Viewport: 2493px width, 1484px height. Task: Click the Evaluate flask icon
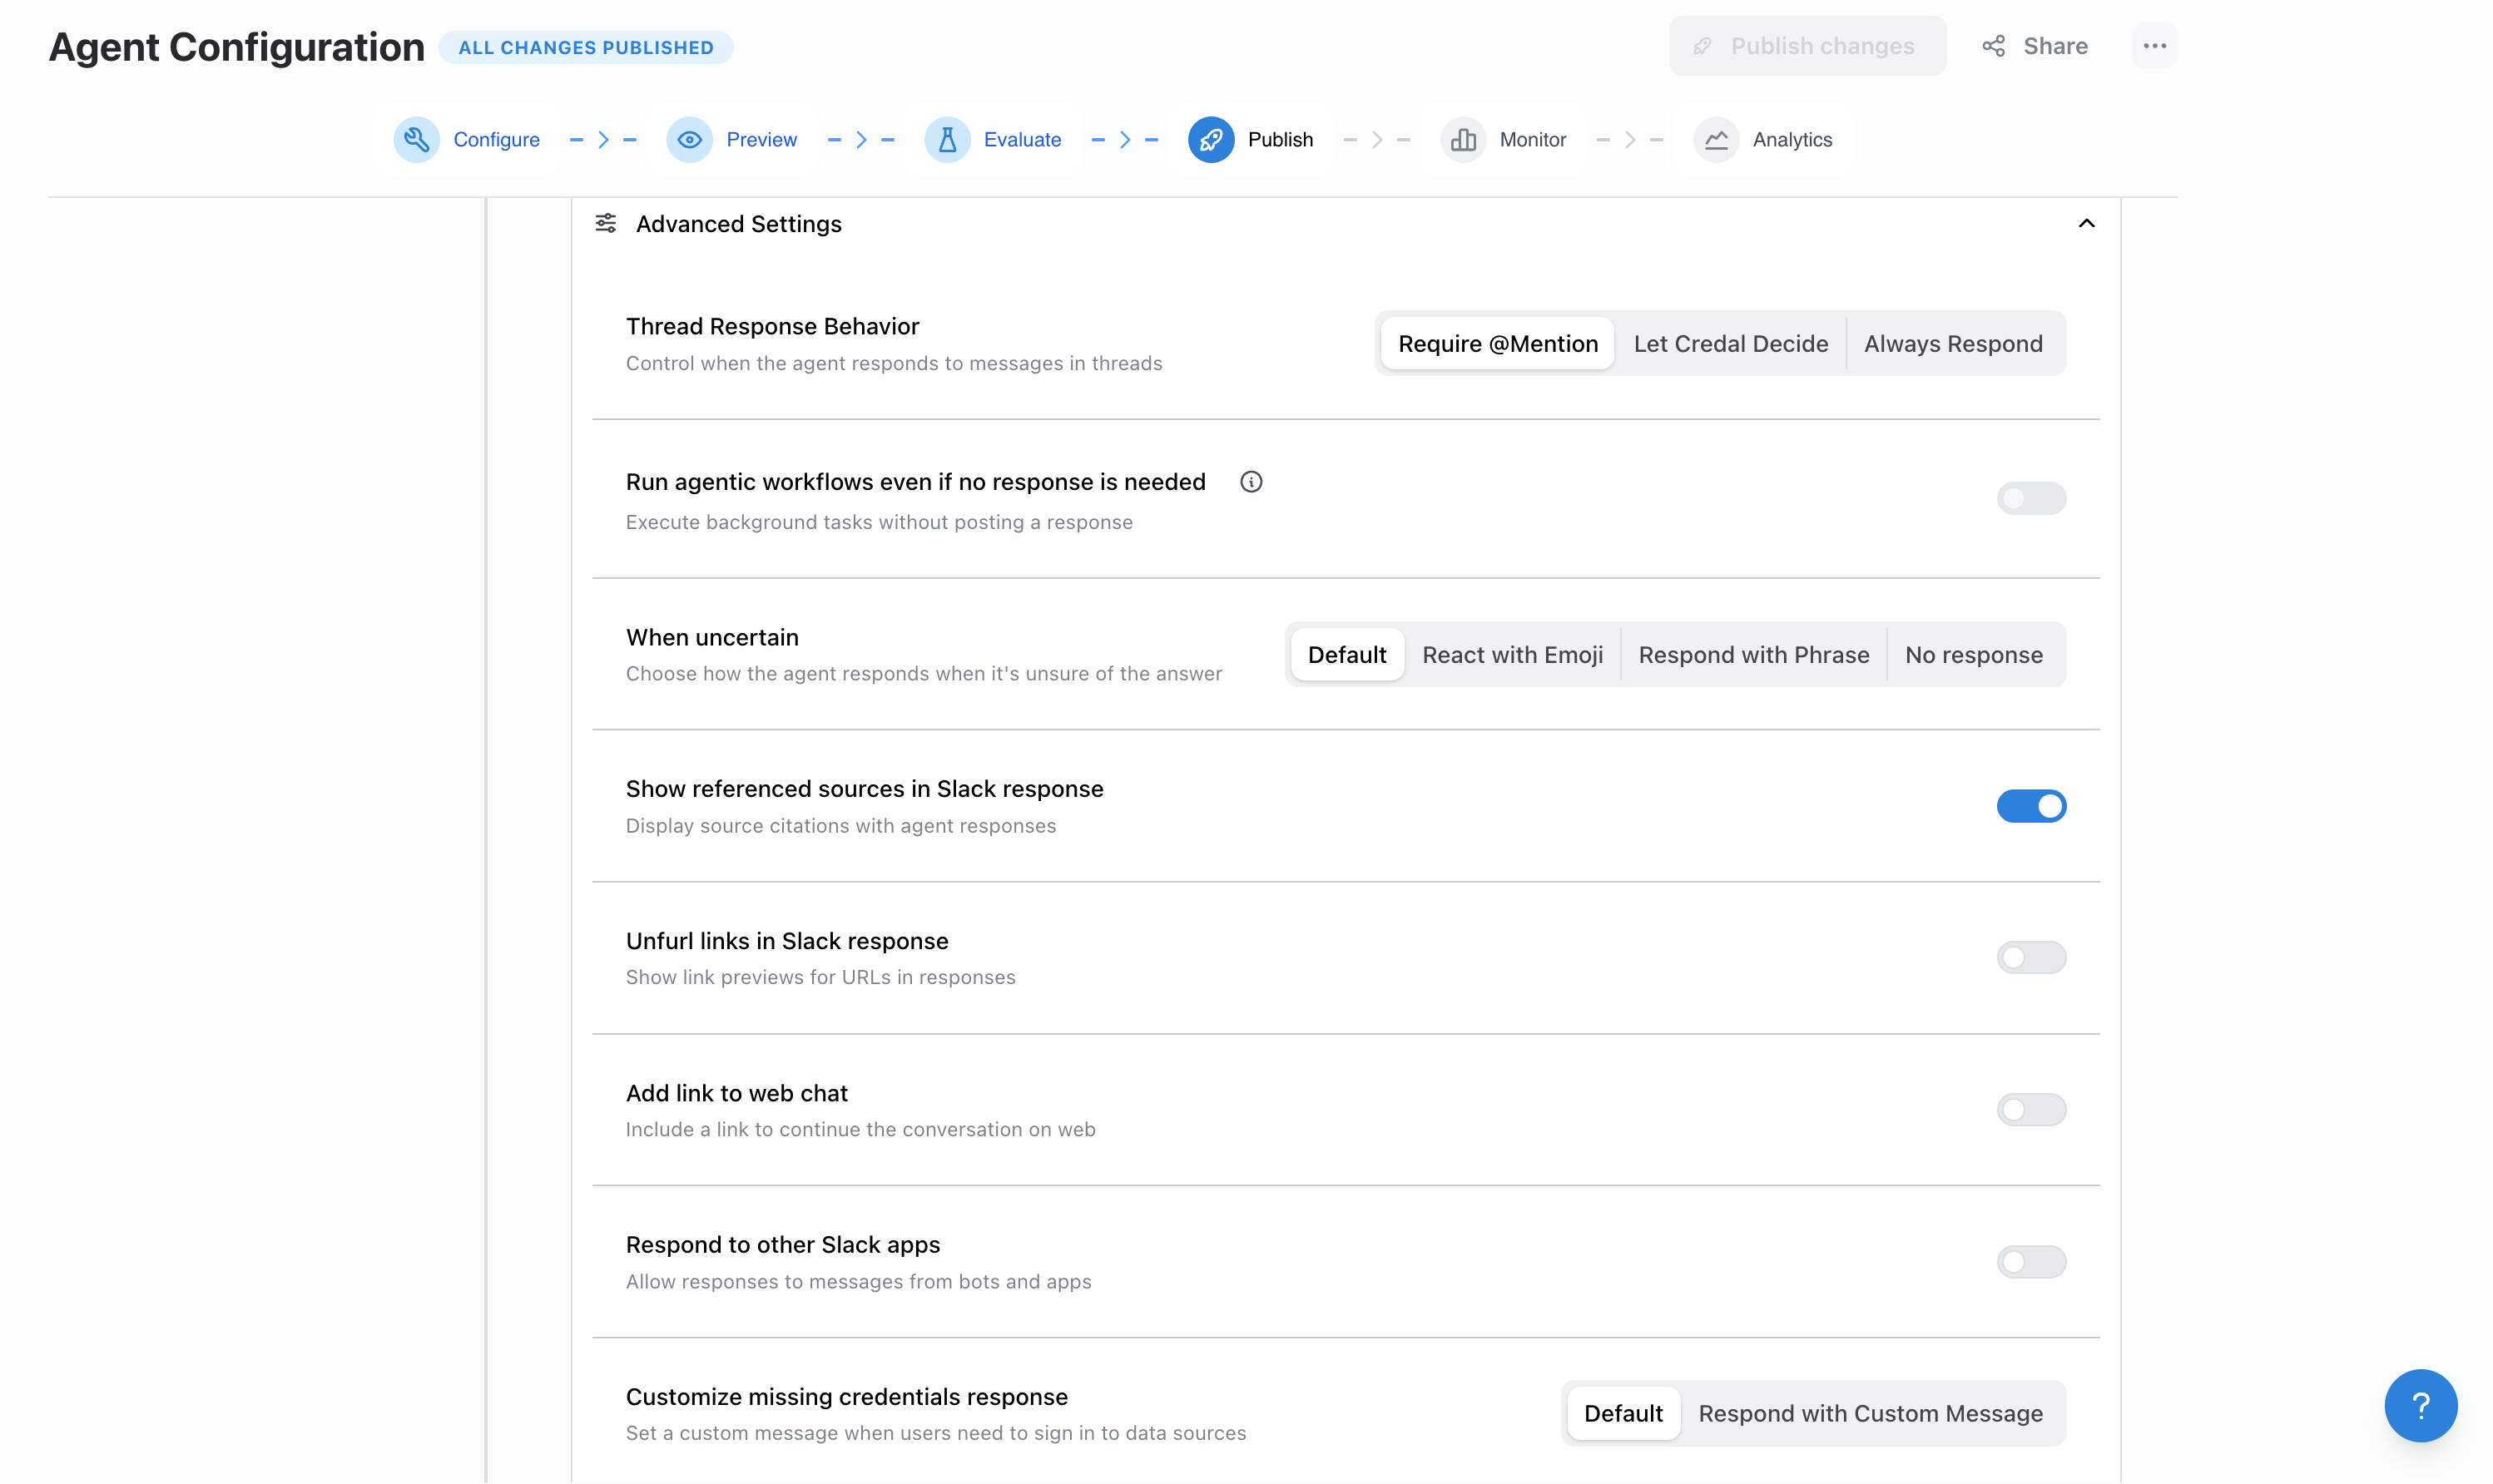(947, 140)
